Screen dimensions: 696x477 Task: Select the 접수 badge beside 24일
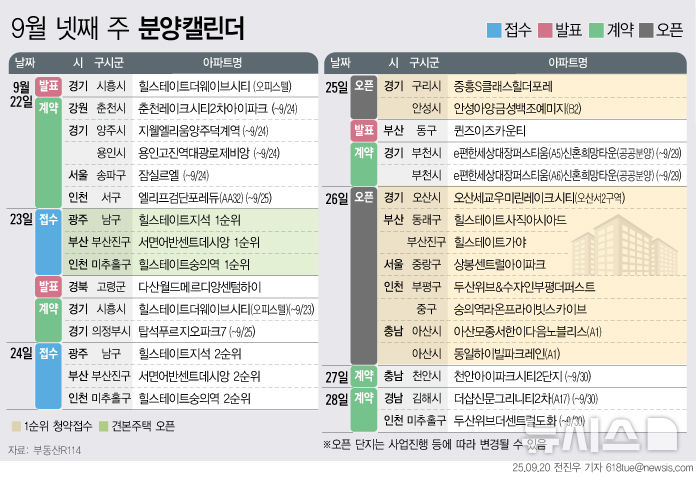[x=48, y=352]
